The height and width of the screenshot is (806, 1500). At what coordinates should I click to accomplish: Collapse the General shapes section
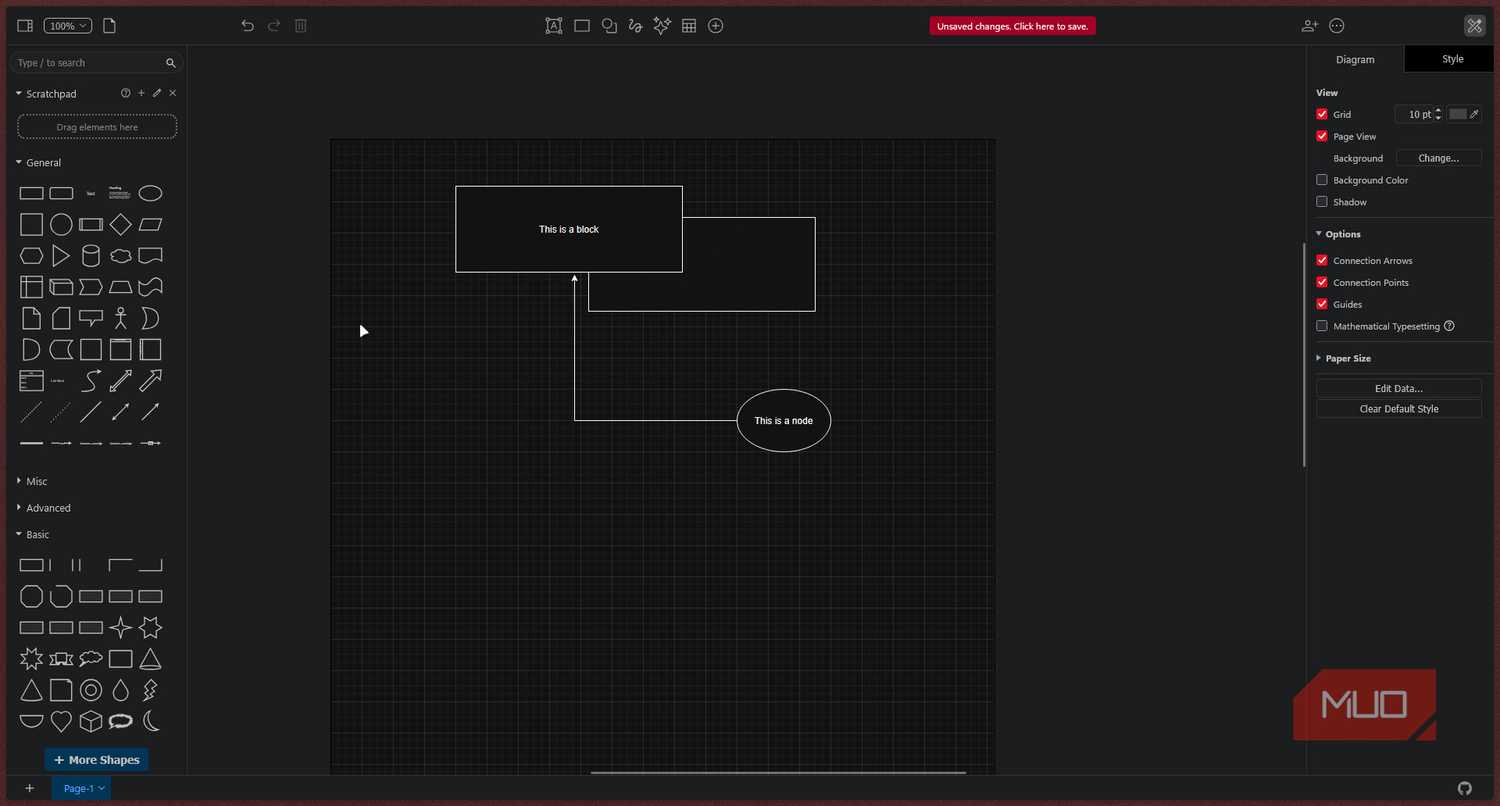coord(19,162)
